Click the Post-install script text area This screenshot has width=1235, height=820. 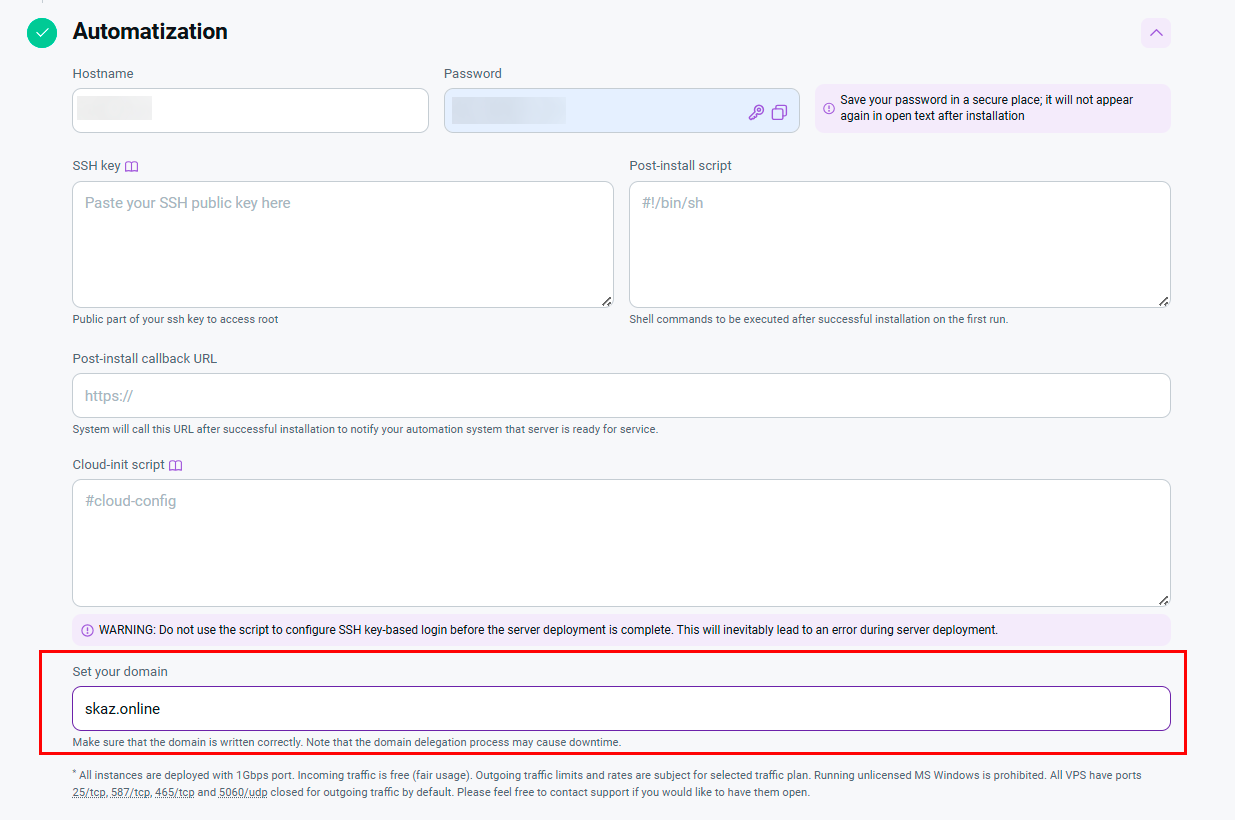click(898, 244)
